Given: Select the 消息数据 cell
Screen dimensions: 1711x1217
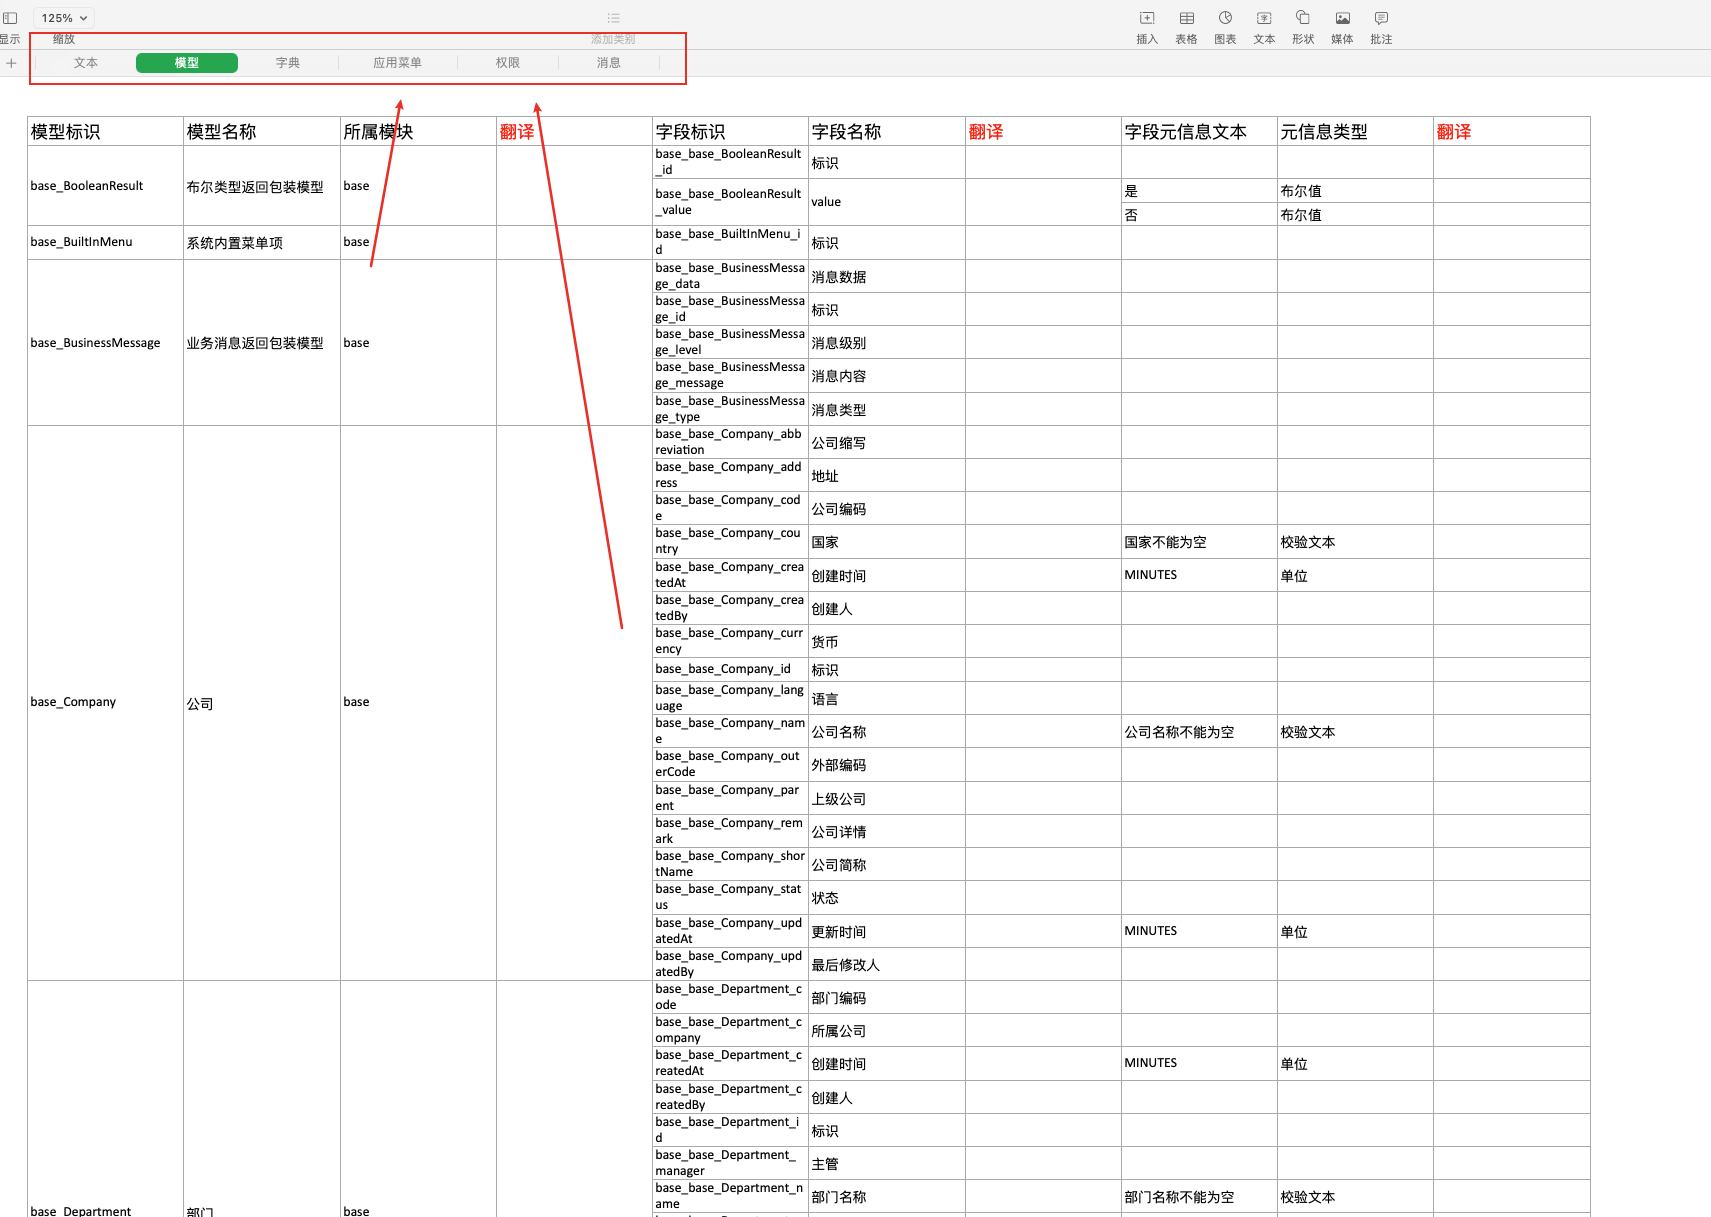Looking at the screenshot, I should (x=887, y=276).
